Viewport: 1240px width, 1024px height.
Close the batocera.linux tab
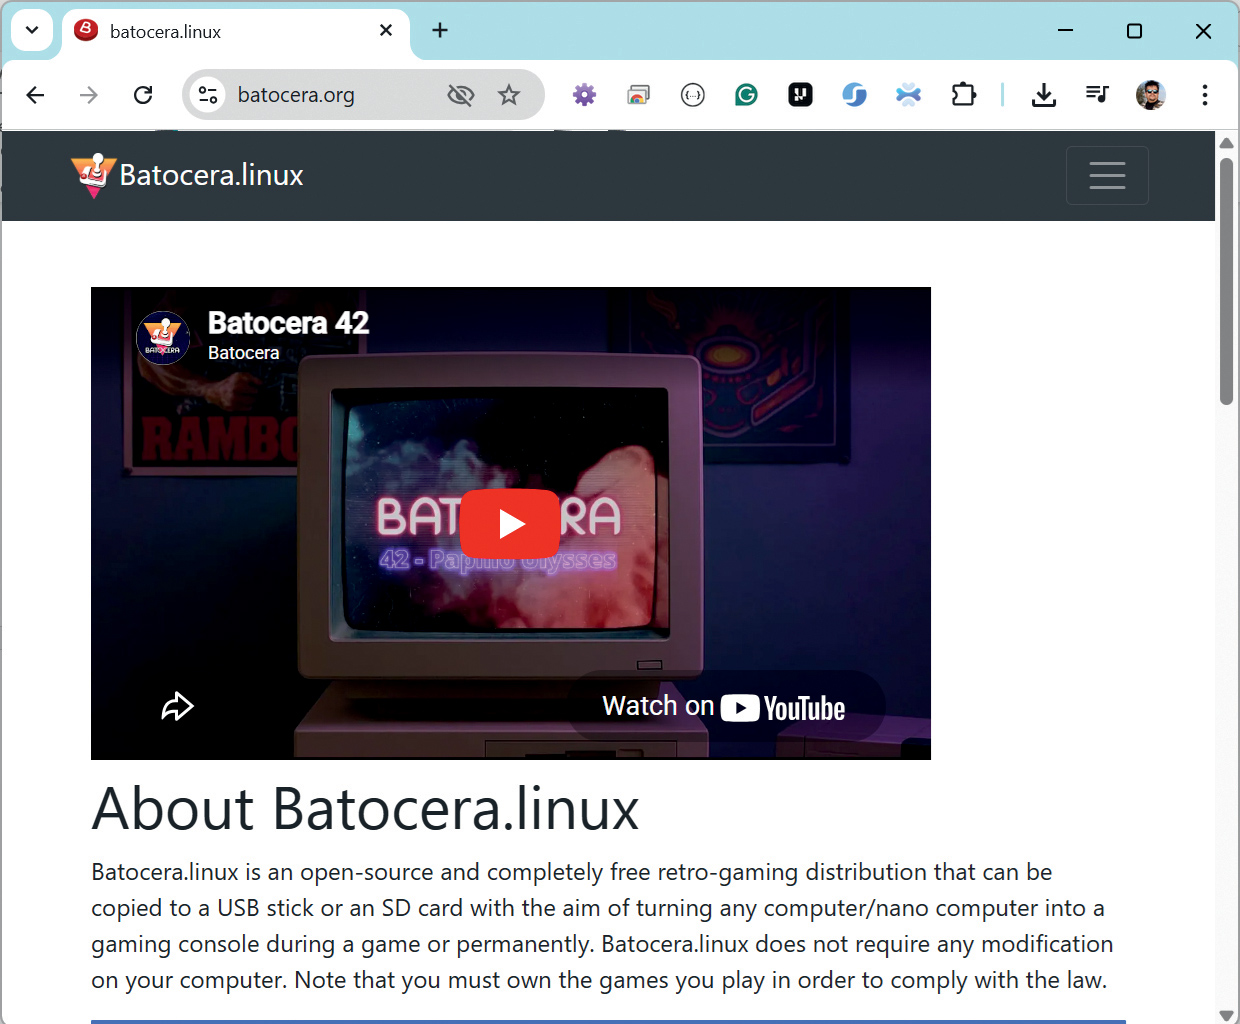pos(386,31)
